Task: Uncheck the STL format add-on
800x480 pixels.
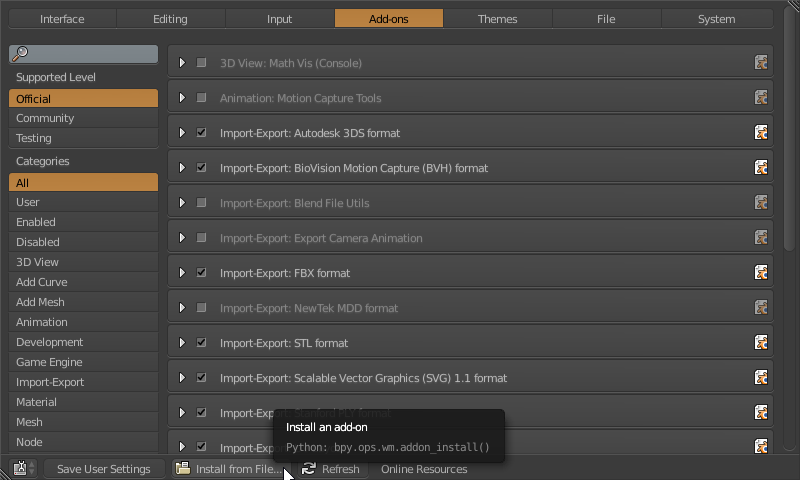Action: coord(202,342)
